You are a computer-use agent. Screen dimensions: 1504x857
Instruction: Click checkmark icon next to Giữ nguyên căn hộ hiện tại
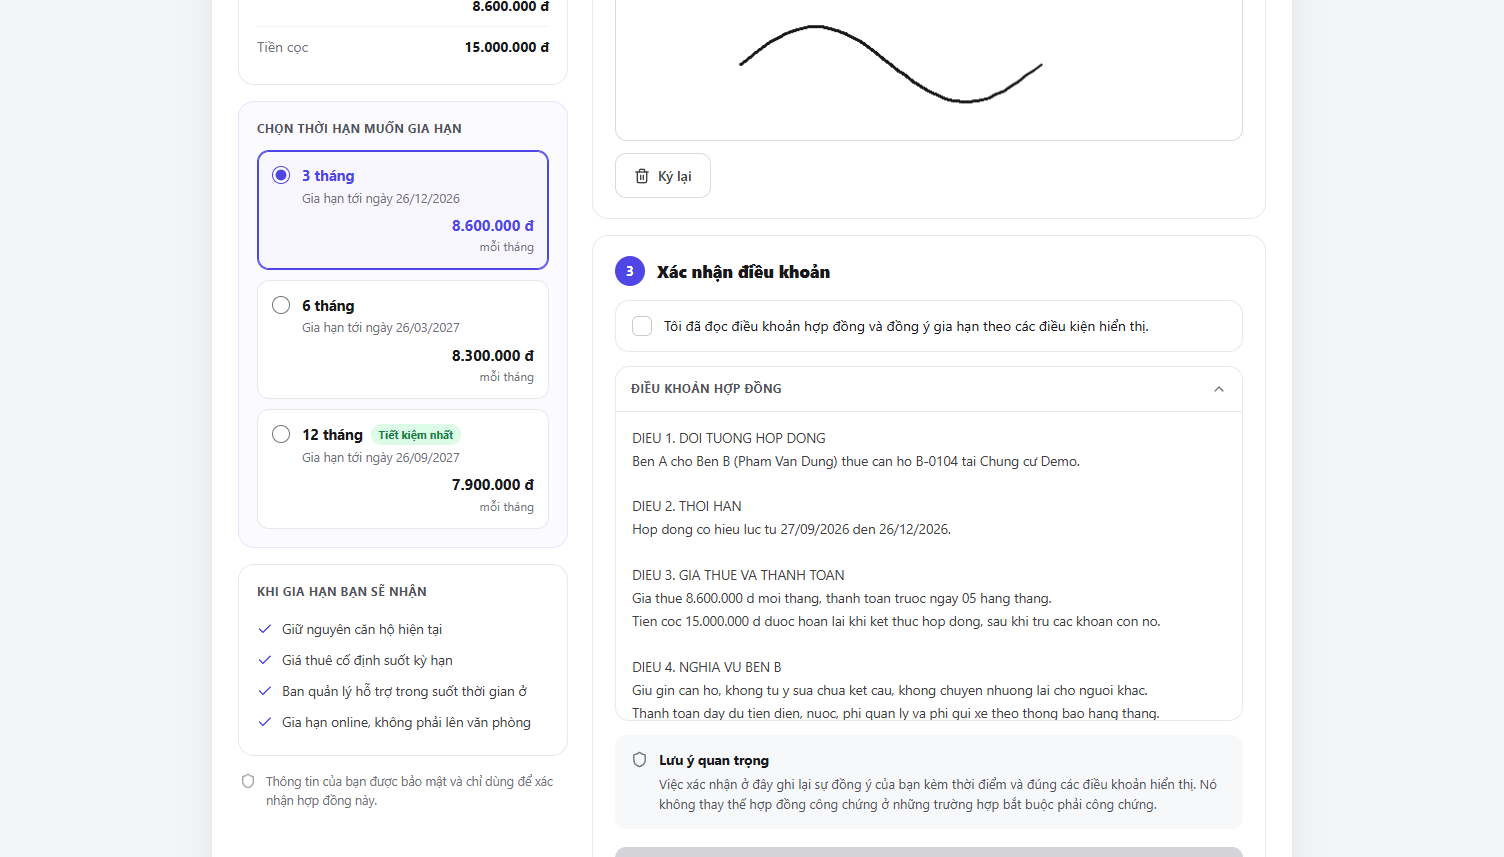click(x=265, y=629)
